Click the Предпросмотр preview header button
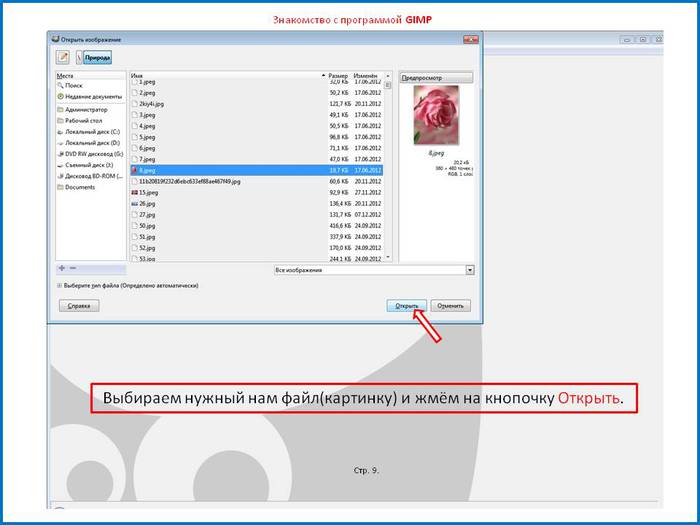 [x=436, y=78]
